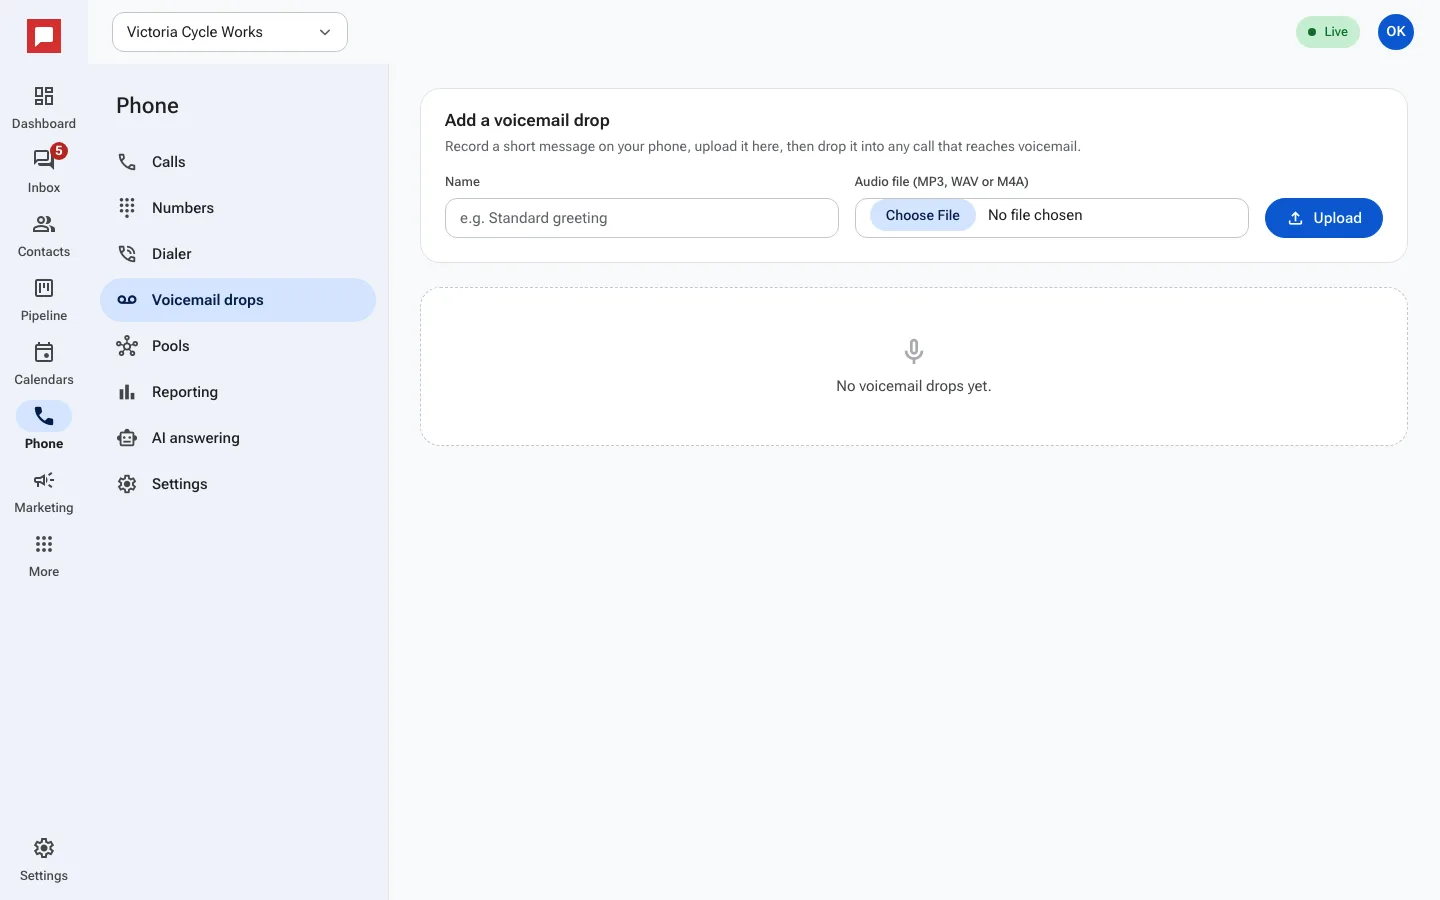Screen dimensions: 1440x900
Task: Click the 'No file chosen' text
Action: click(x=1035, y=215)
